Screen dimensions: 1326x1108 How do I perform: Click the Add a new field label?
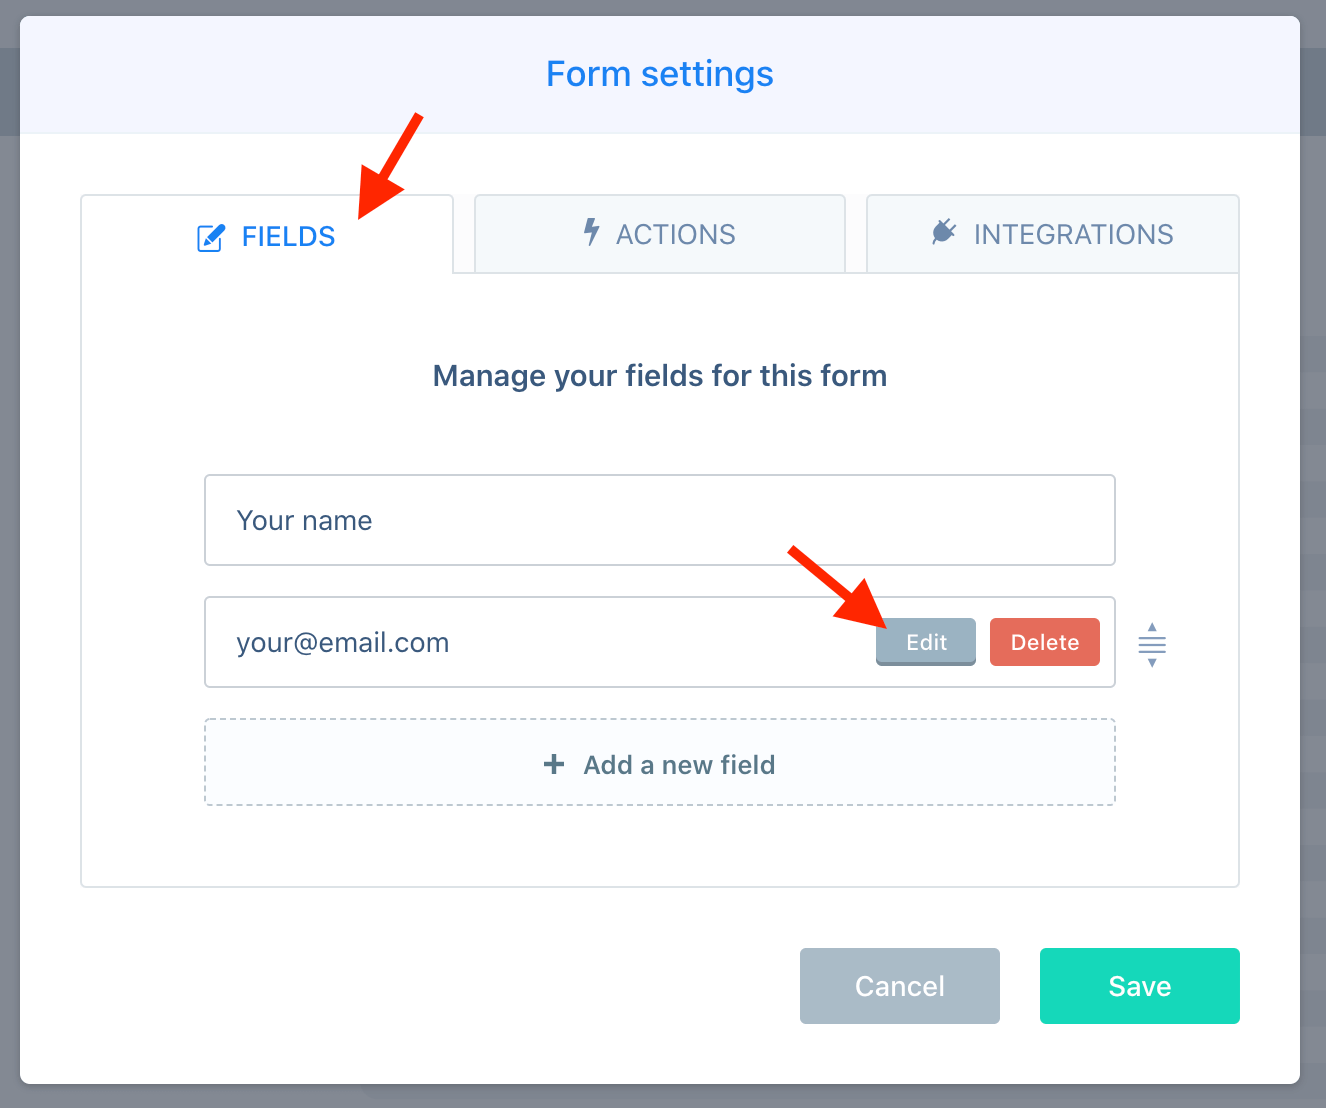tap(680, 765)
